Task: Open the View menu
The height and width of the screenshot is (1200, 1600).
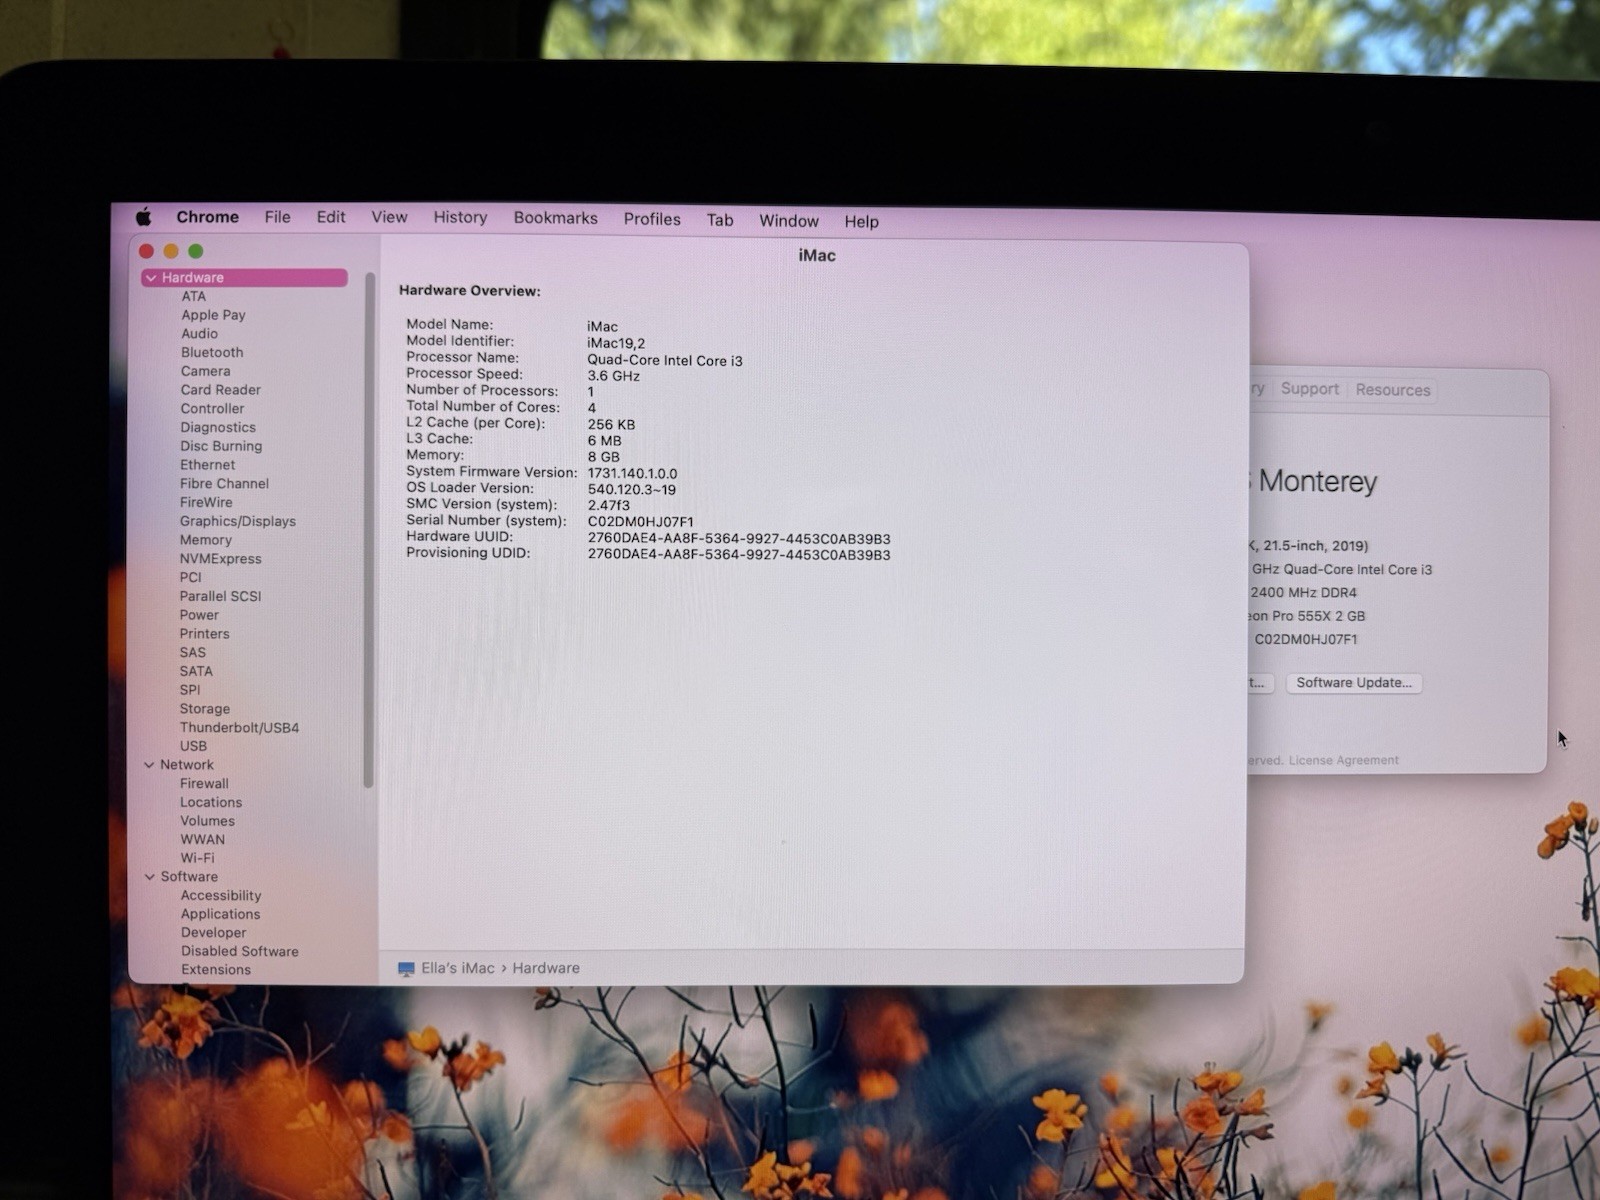Action: pos(389,217)
